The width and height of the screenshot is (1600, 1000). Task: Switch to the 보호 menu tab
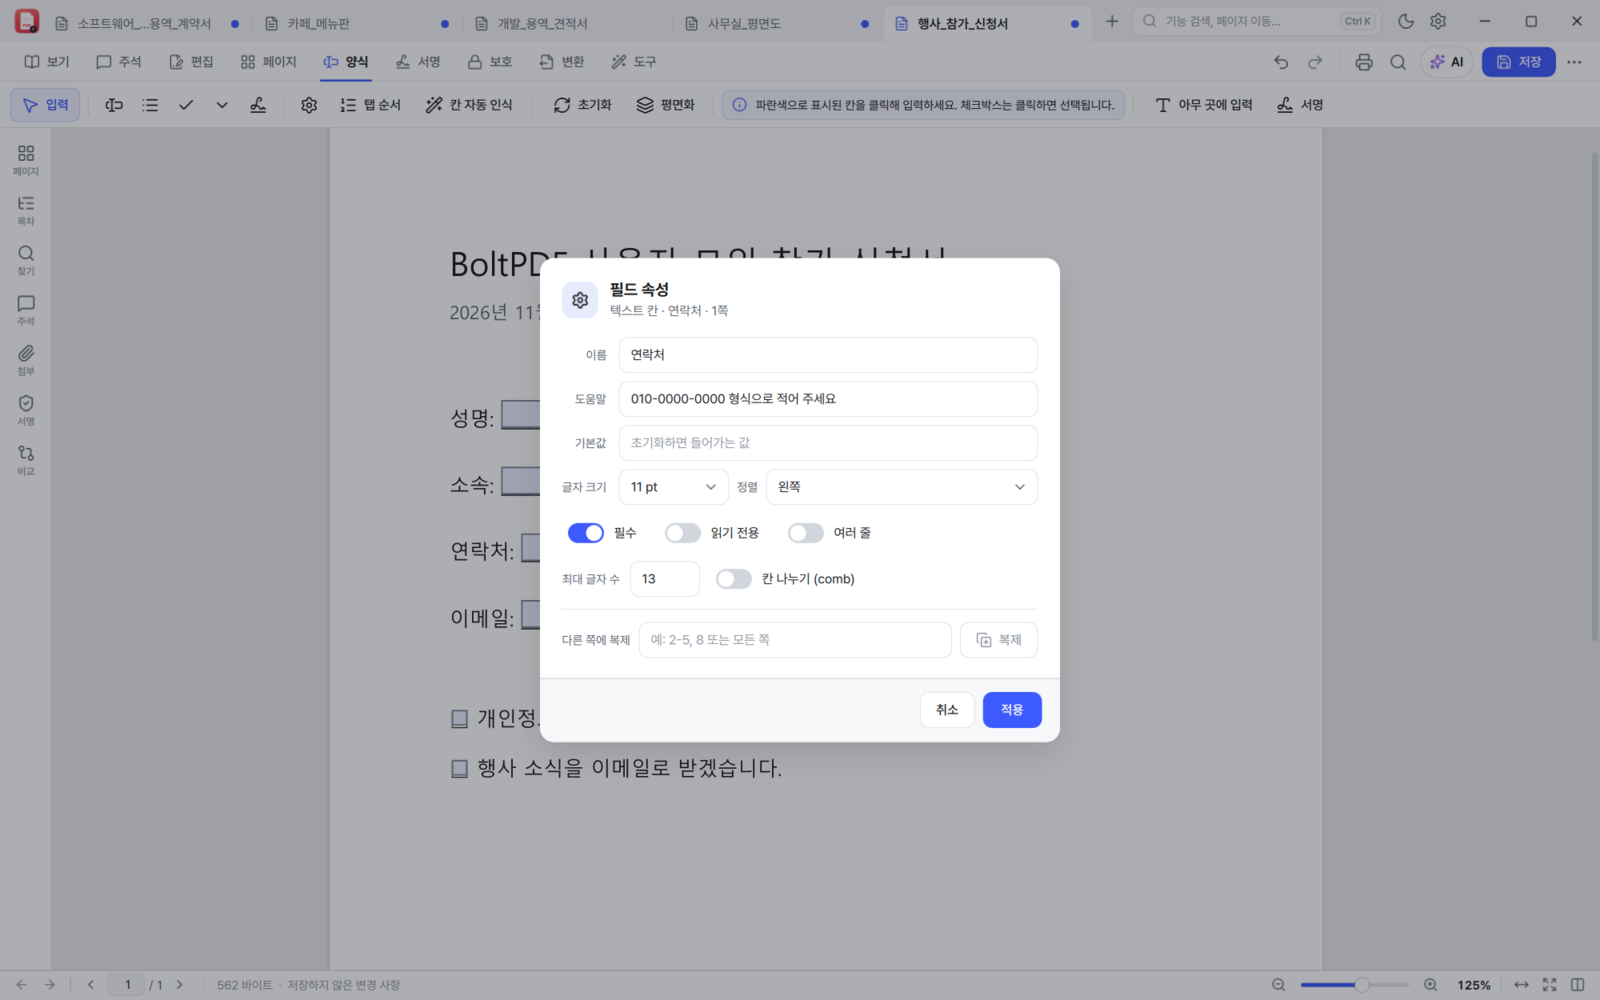490,62
